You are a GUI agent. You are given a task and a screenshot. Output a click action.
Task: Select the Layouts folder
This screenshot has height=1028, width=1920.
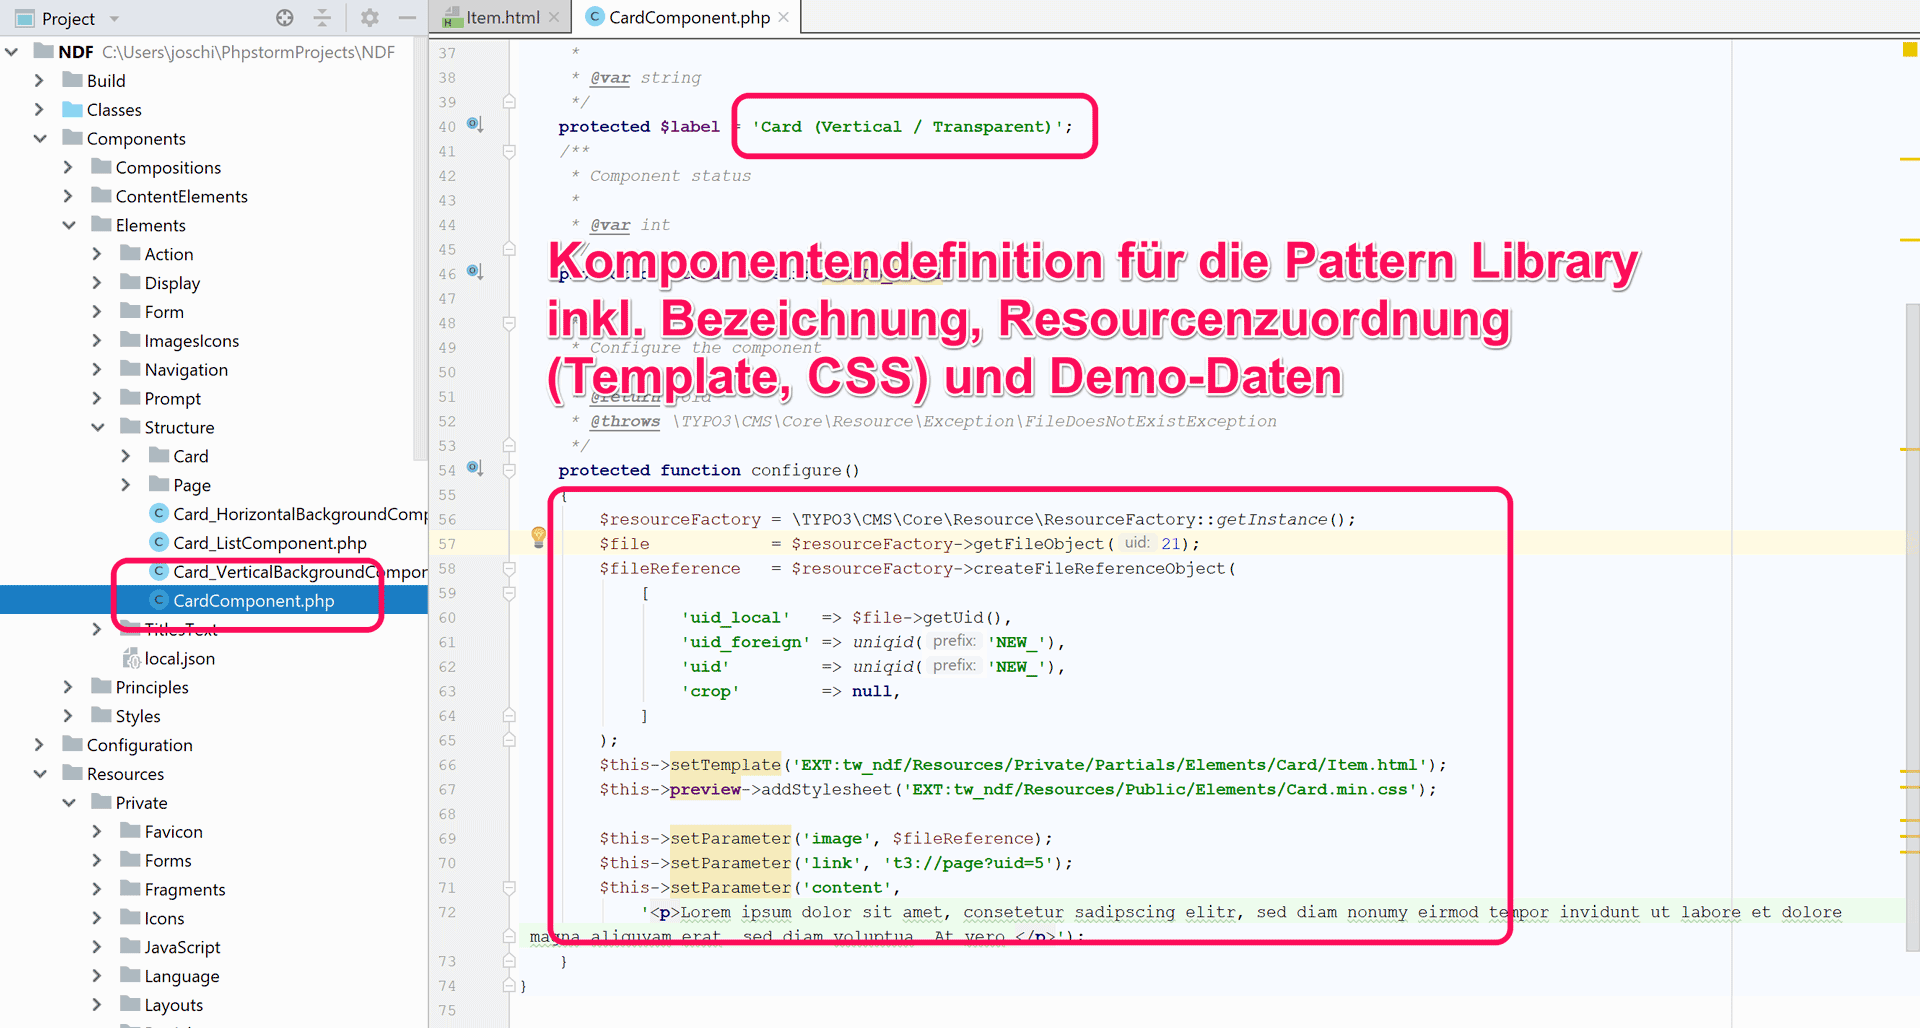point(173,1005)
